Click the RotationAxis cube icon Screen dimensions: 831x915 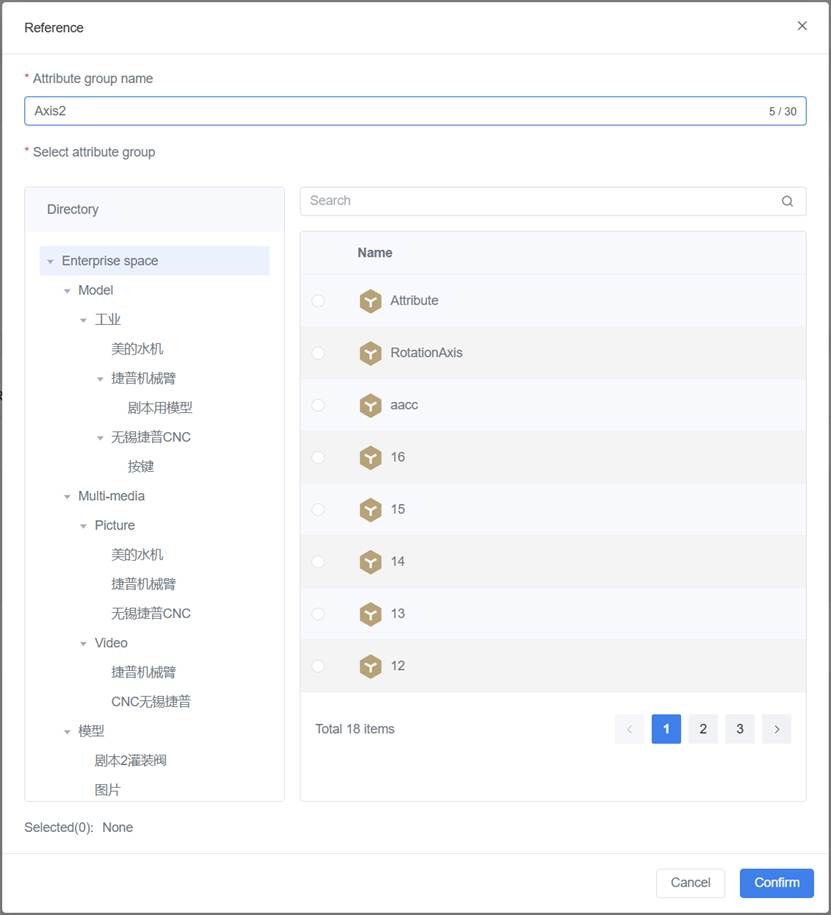point(371,353)
